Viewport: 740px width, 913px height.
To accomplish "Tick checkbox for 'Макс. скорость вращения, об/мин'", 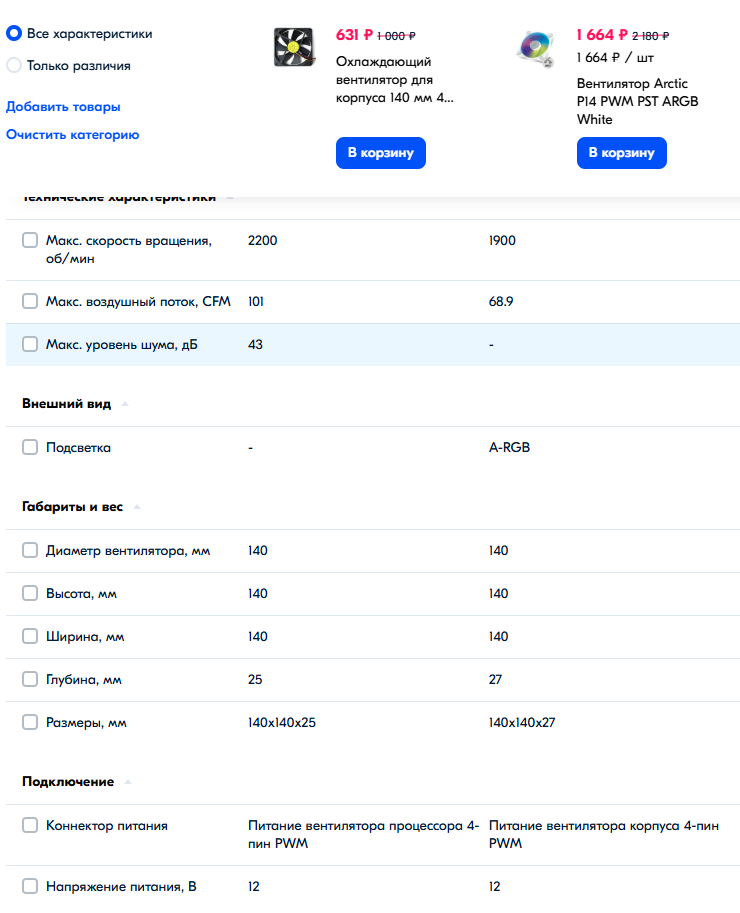I will [x=30, y=240].
